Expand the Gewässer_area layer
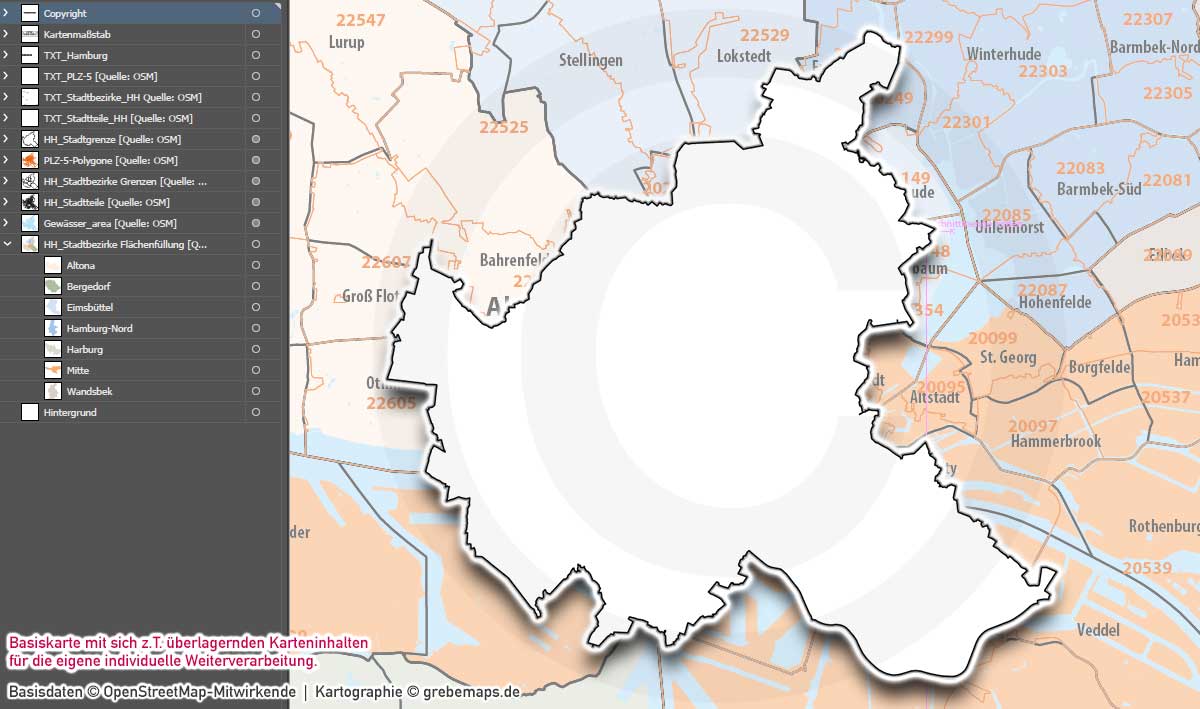 (8, 223)
